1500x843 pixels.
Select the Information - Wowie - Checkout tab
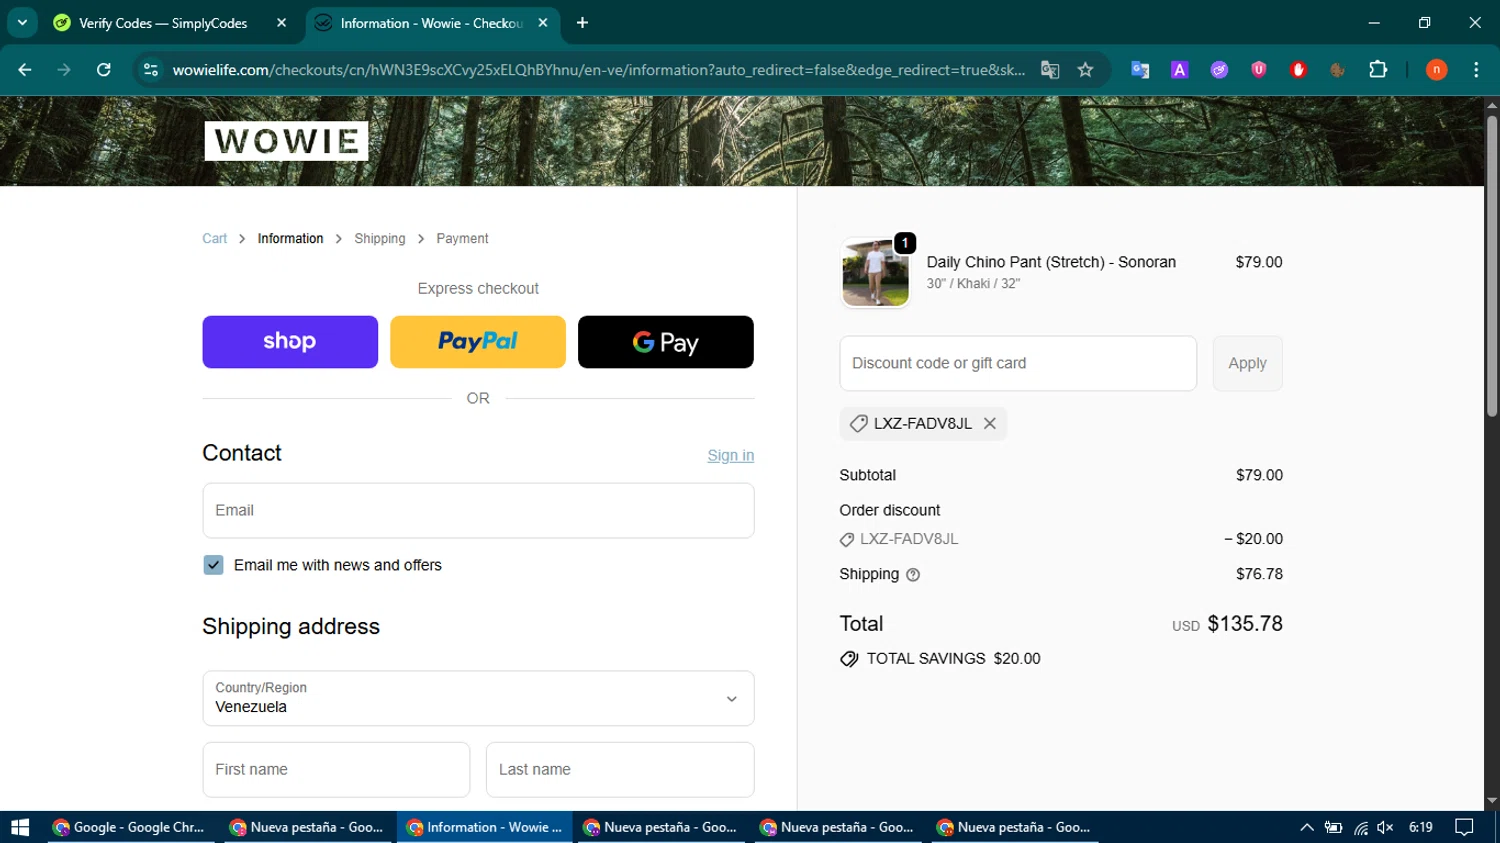pyautogui.click(x=431, y=23)
